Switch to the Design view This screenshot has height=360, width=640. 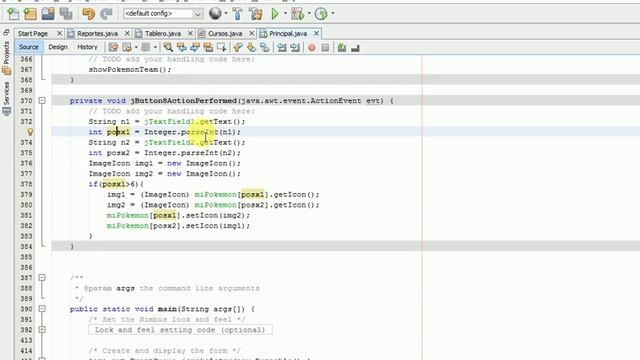(58, 47)
